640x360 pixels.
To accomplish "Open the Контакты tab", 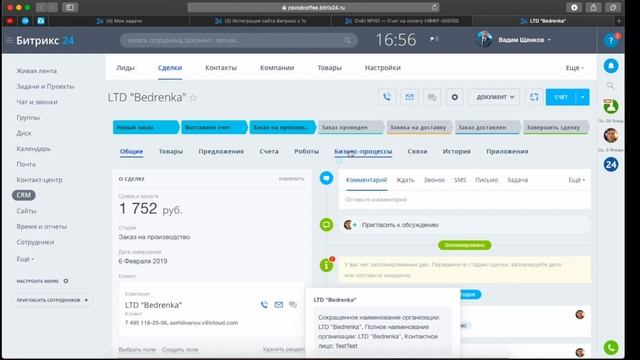I will tap(221, 68).
